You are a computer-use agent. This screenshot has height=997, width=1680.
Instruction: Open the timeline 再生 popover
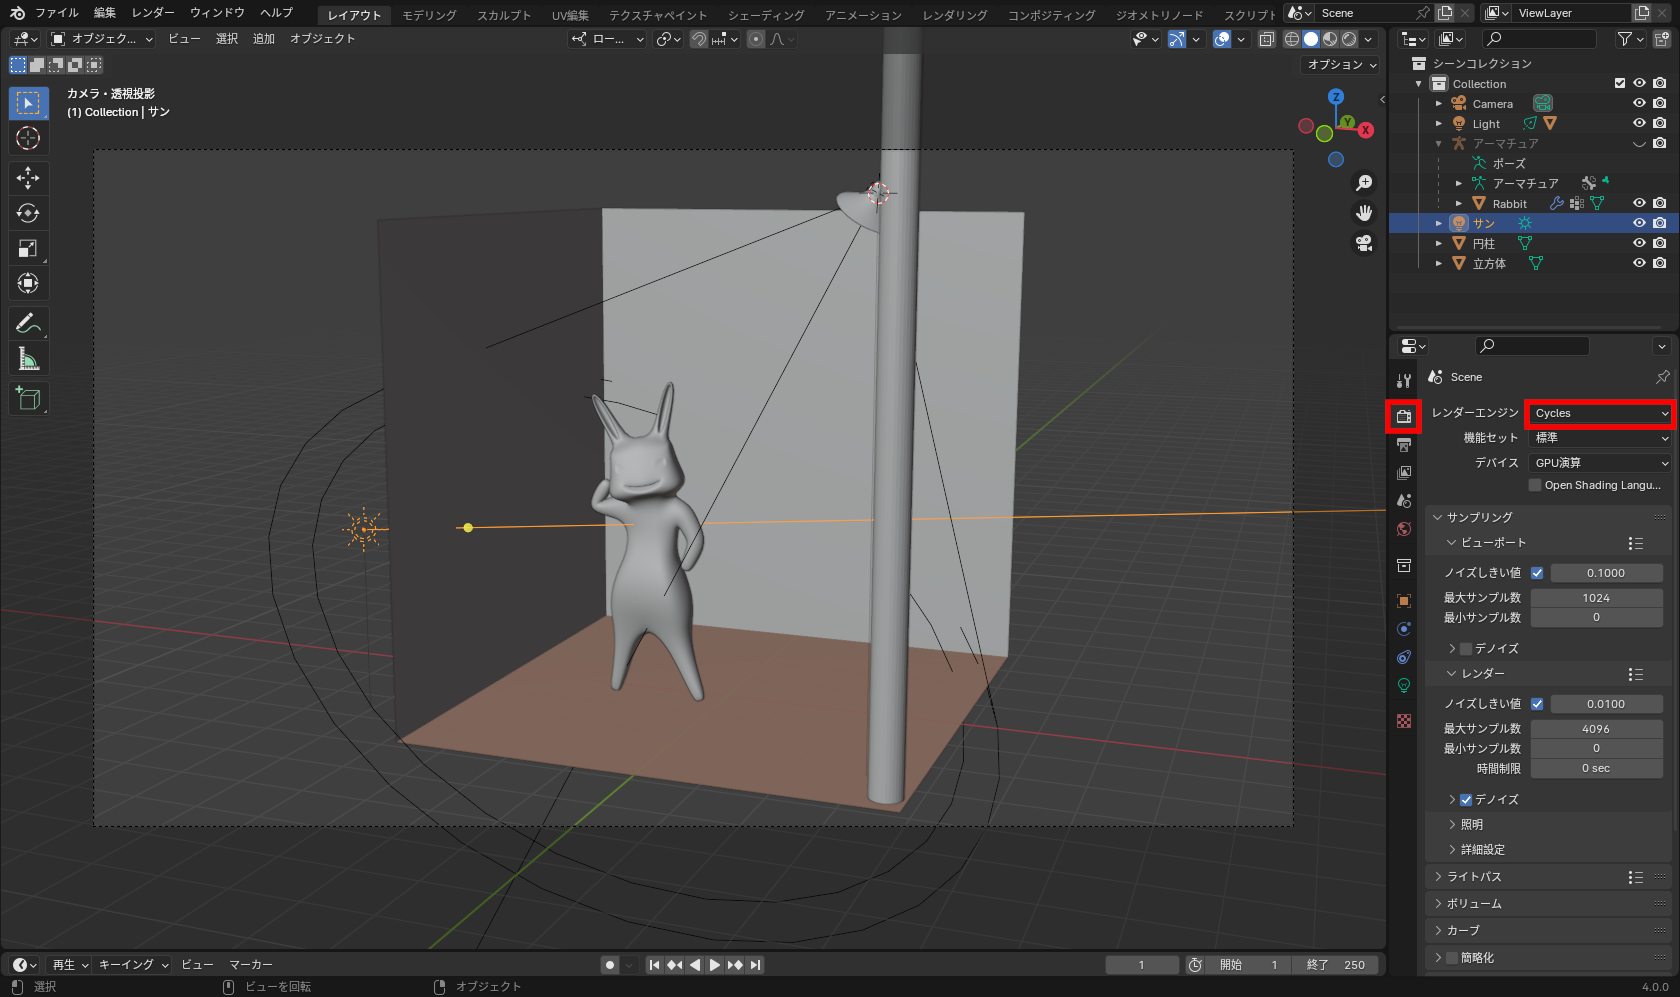pyautogui.click(x=70, y=965)
